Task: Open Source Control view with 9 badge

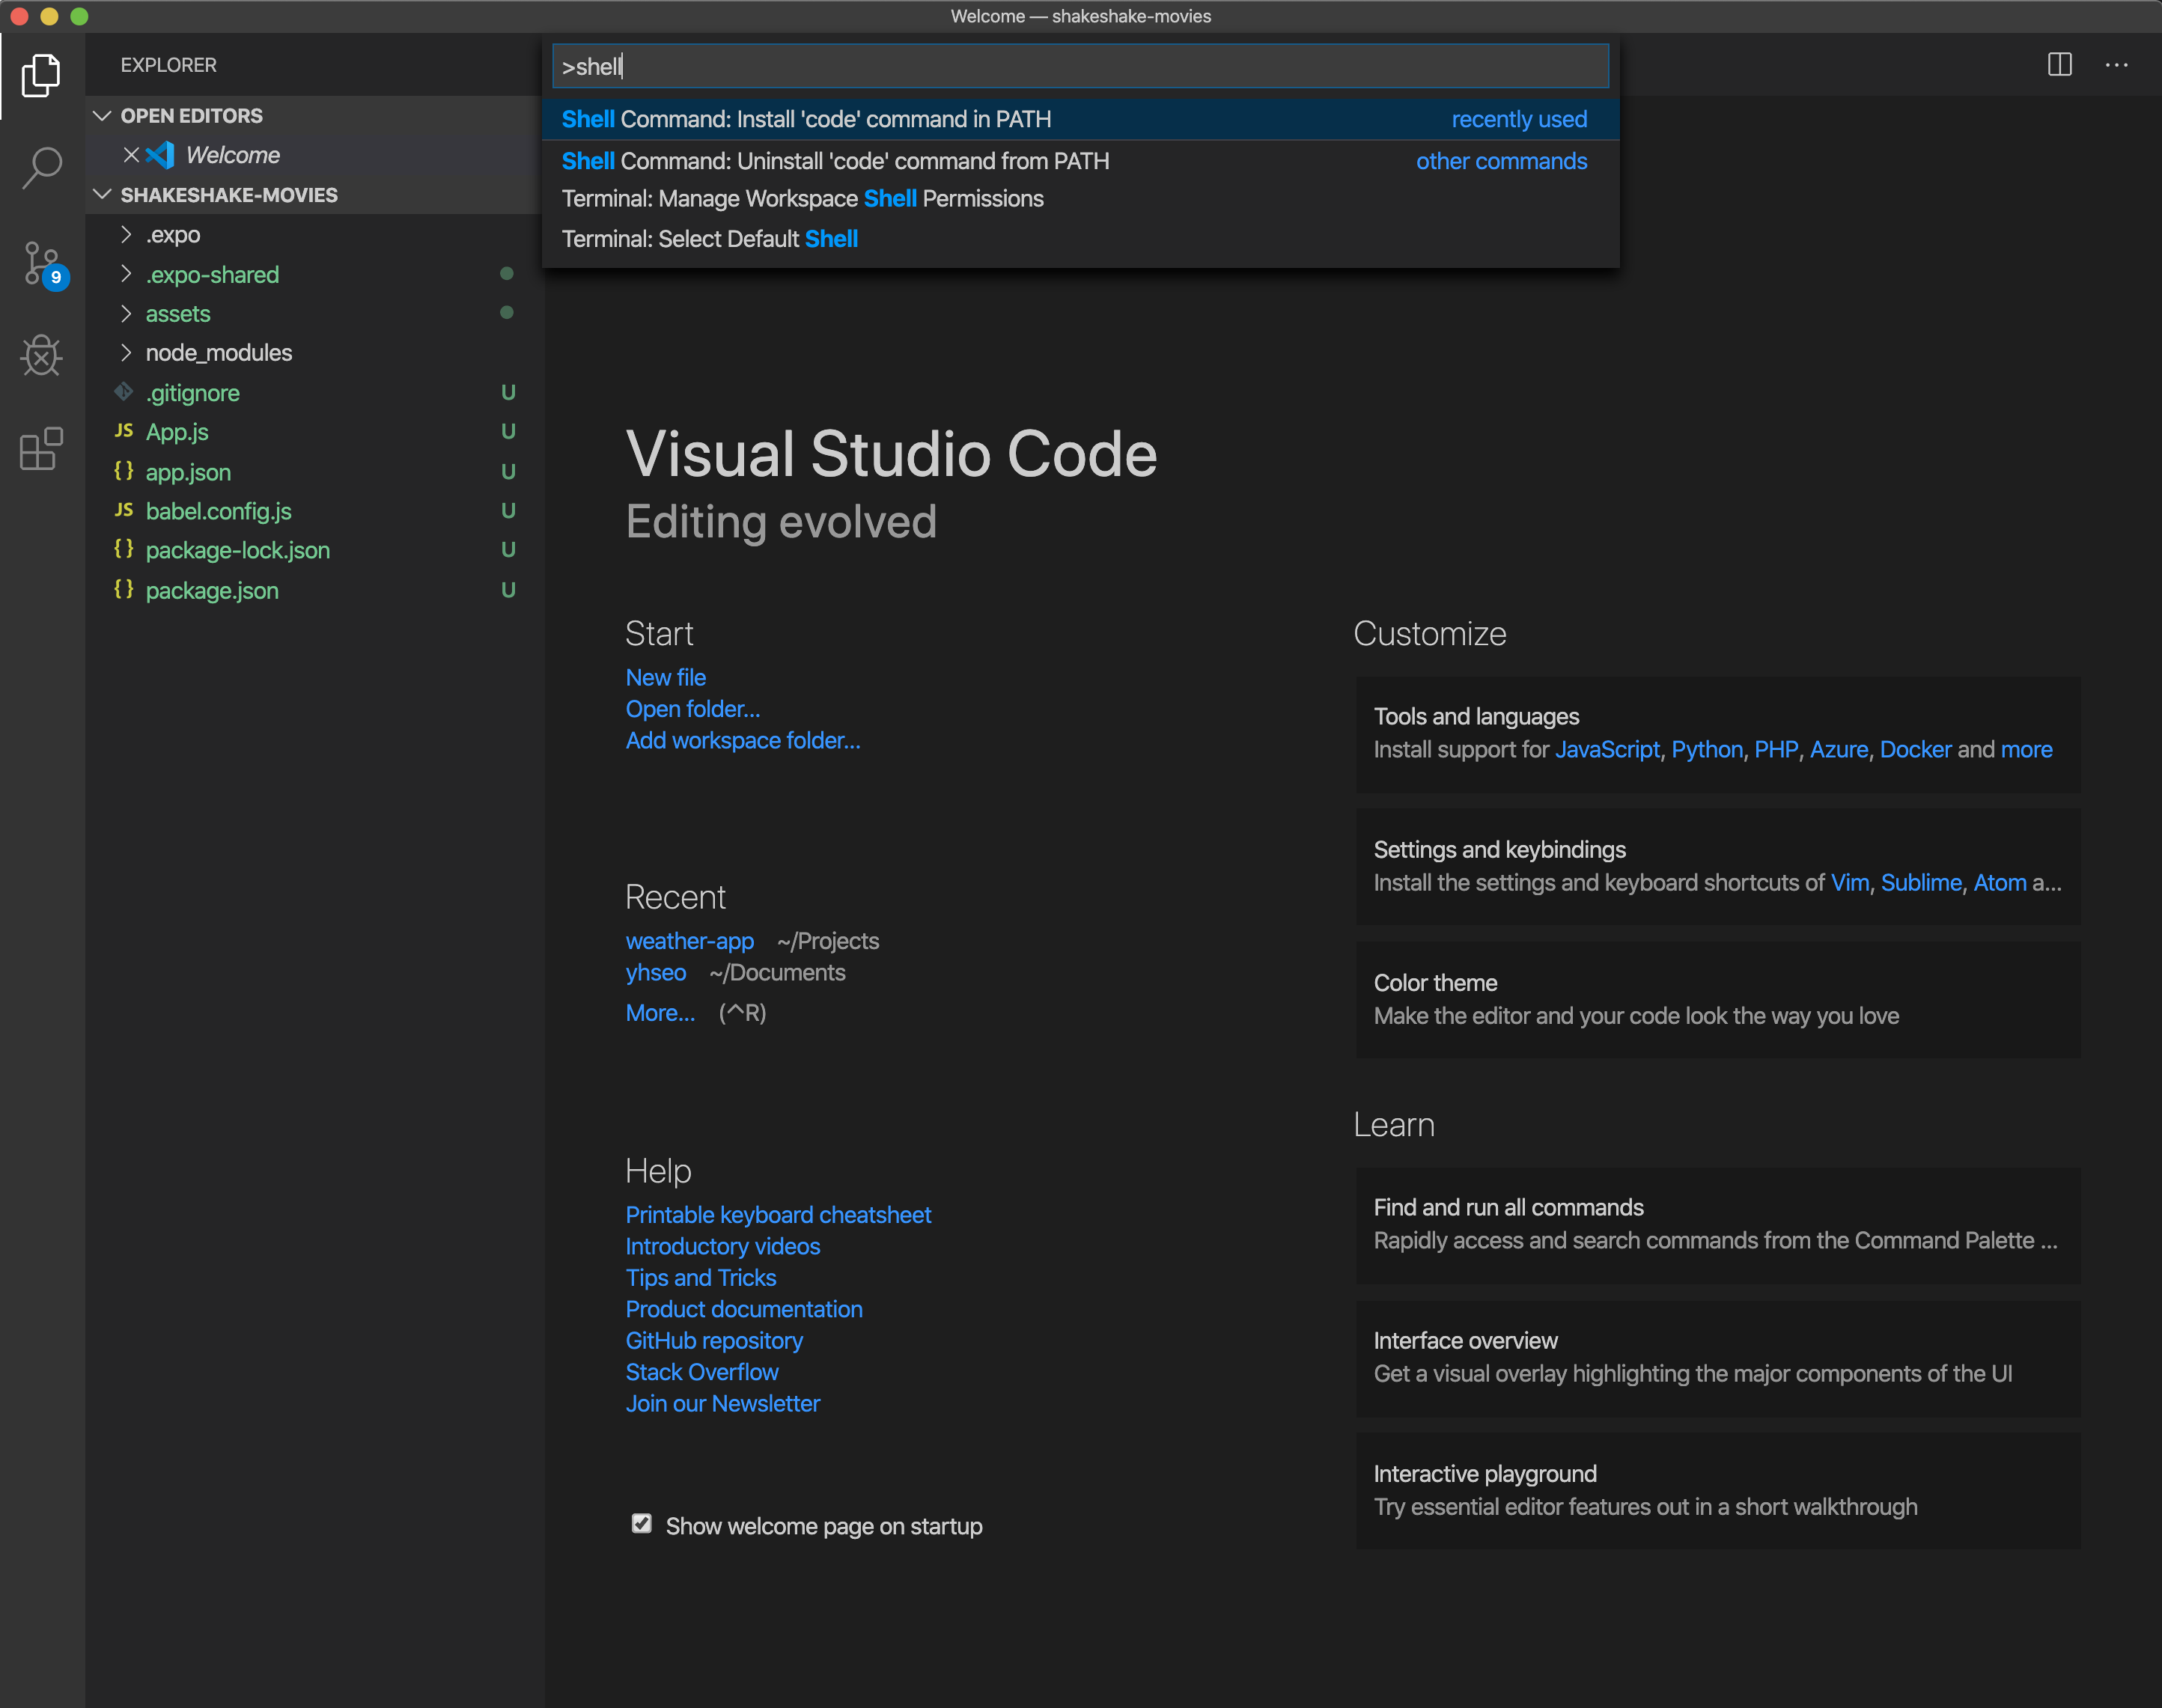Action: 44,264
